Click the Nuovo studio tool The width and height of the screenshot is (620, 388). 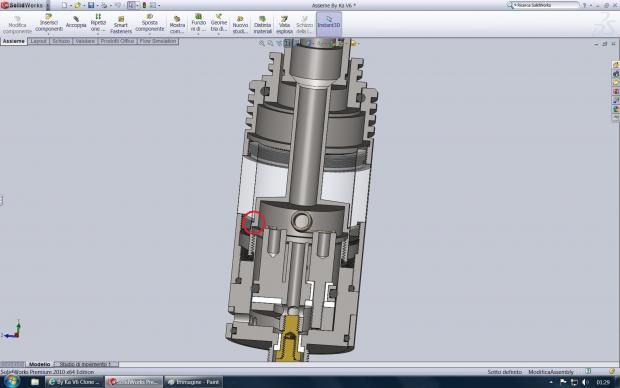240,25
